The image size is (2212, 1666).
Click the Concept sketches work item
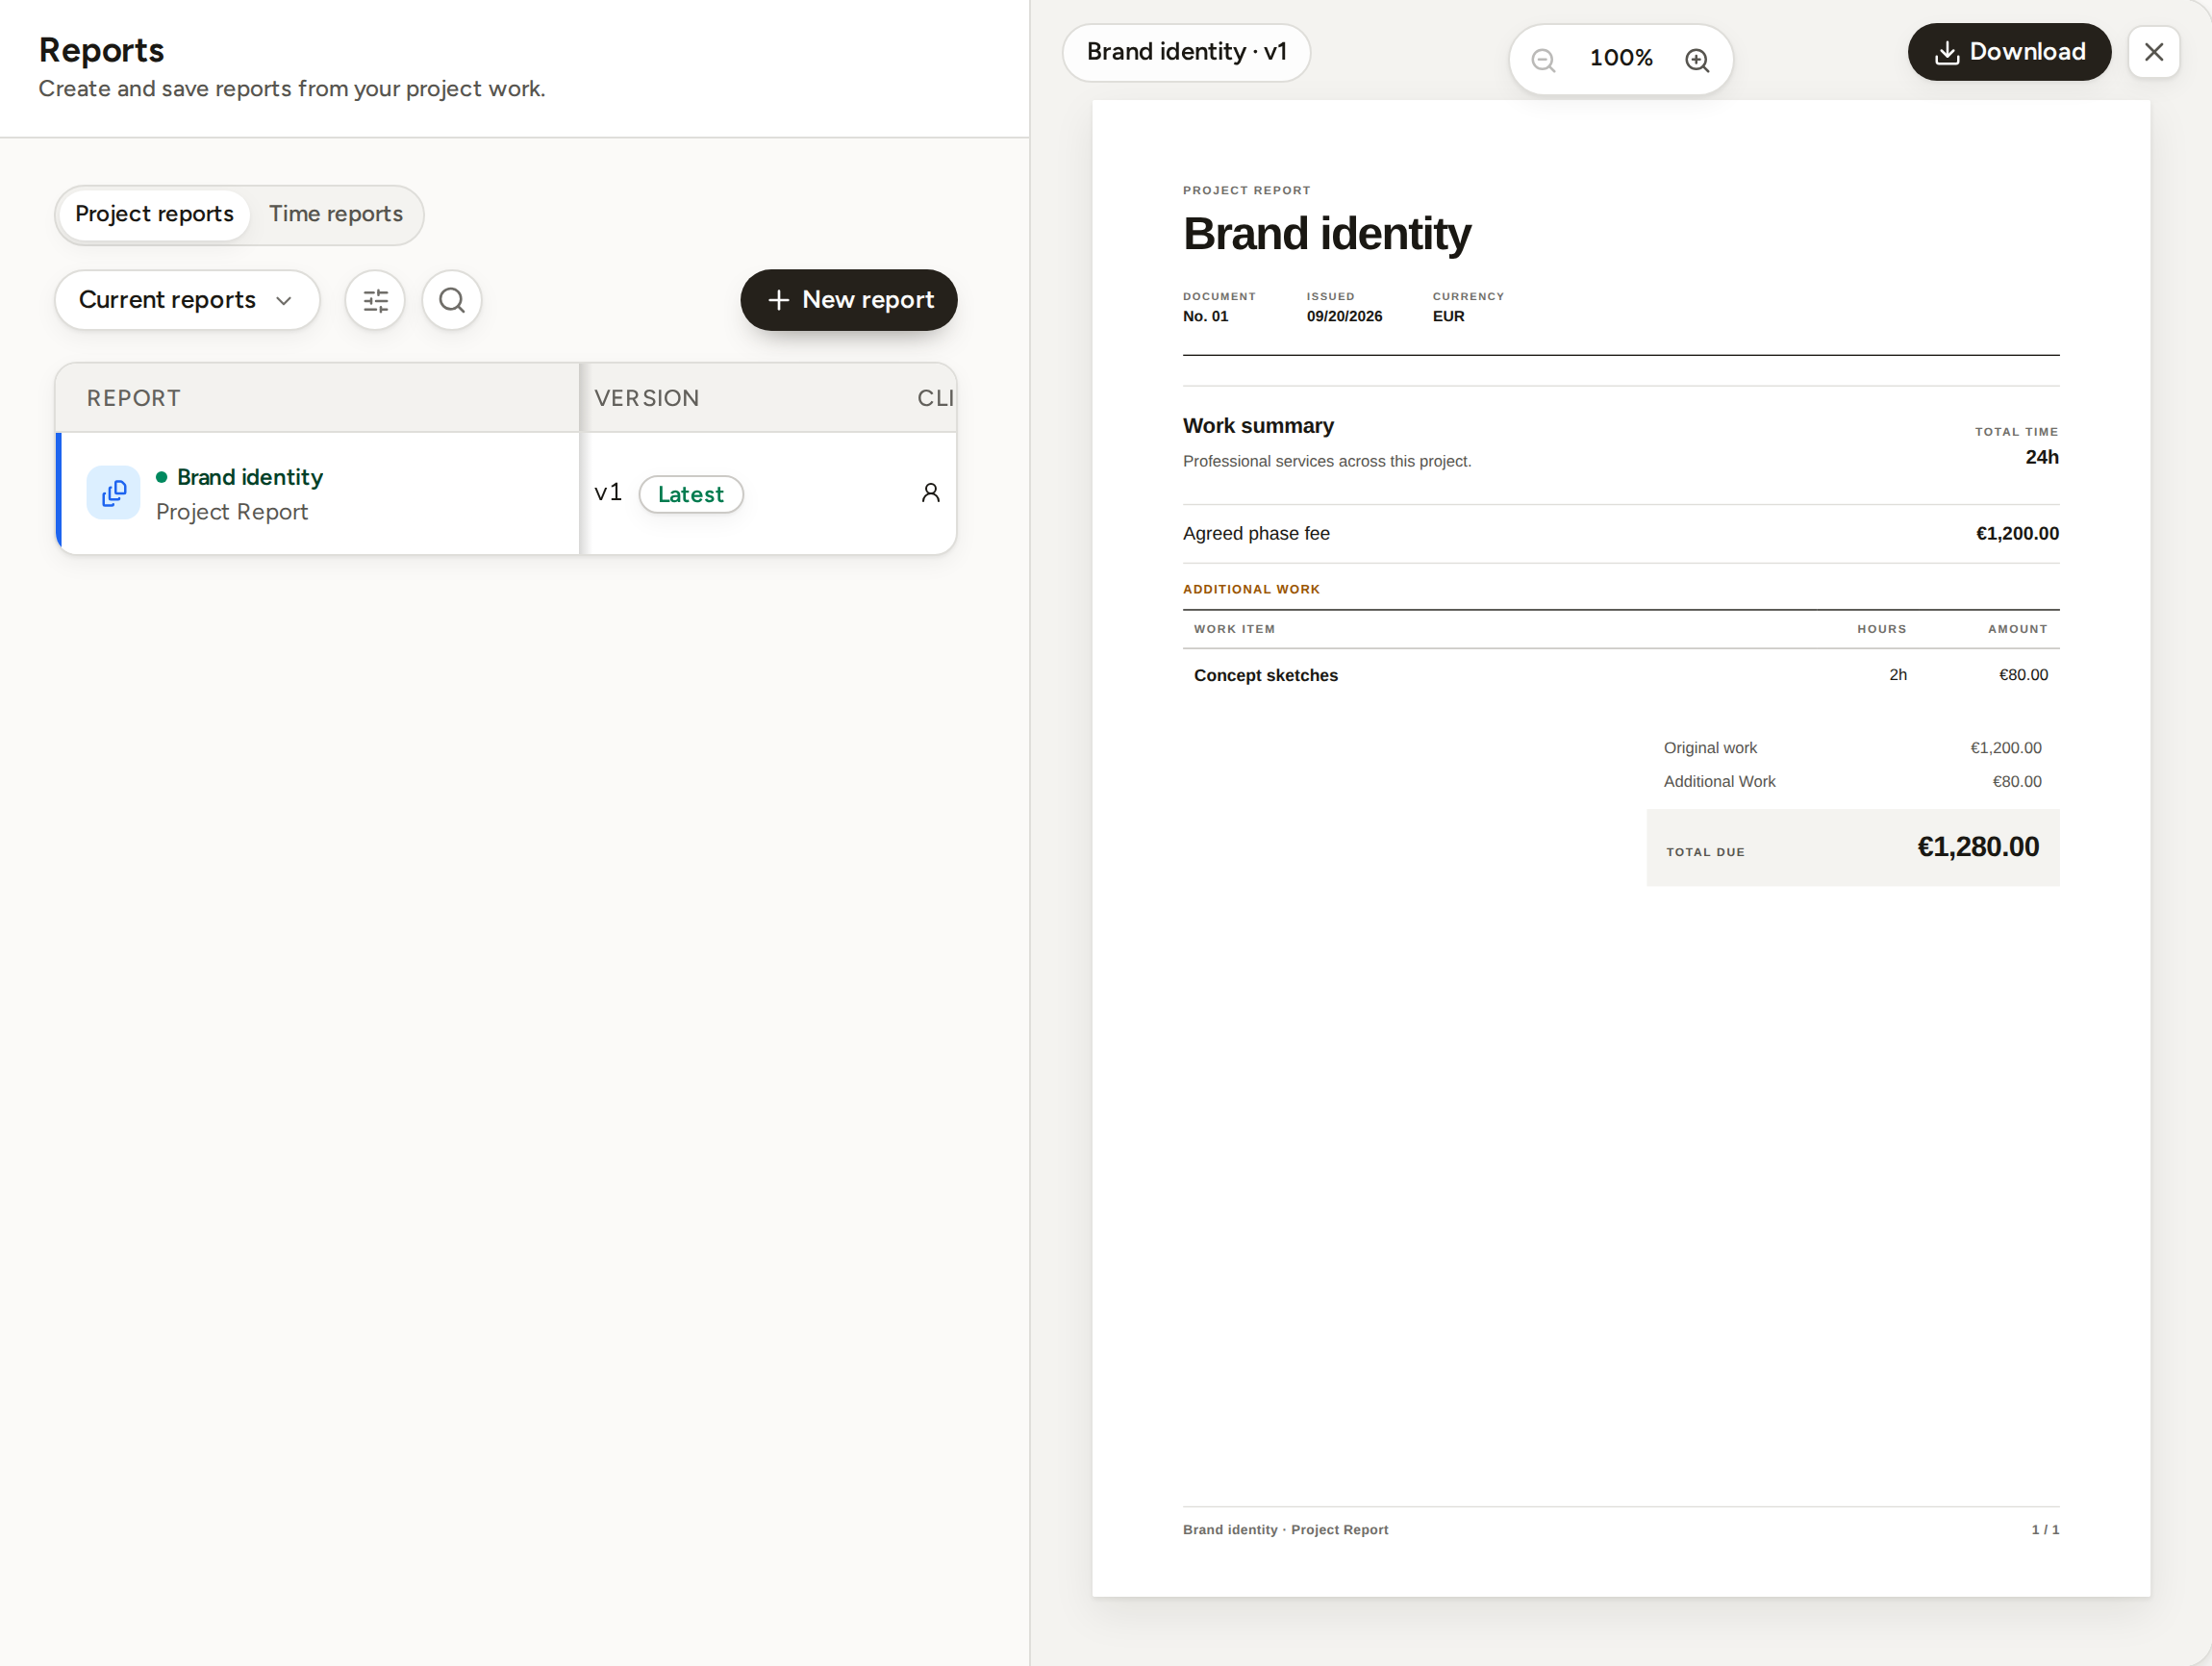pyautogui.click(x=1266, y=675)
